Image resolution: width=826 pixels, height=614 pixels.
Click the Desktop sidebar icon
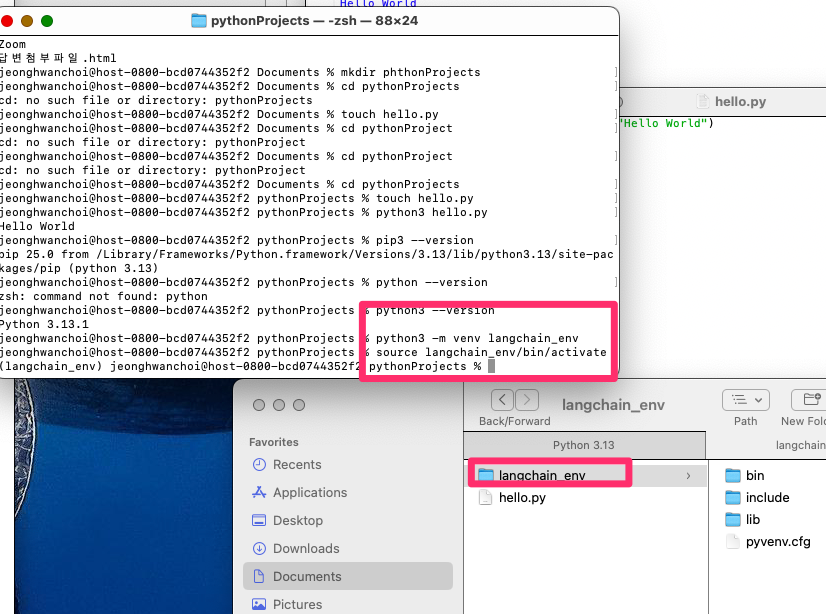click(259, 520)
